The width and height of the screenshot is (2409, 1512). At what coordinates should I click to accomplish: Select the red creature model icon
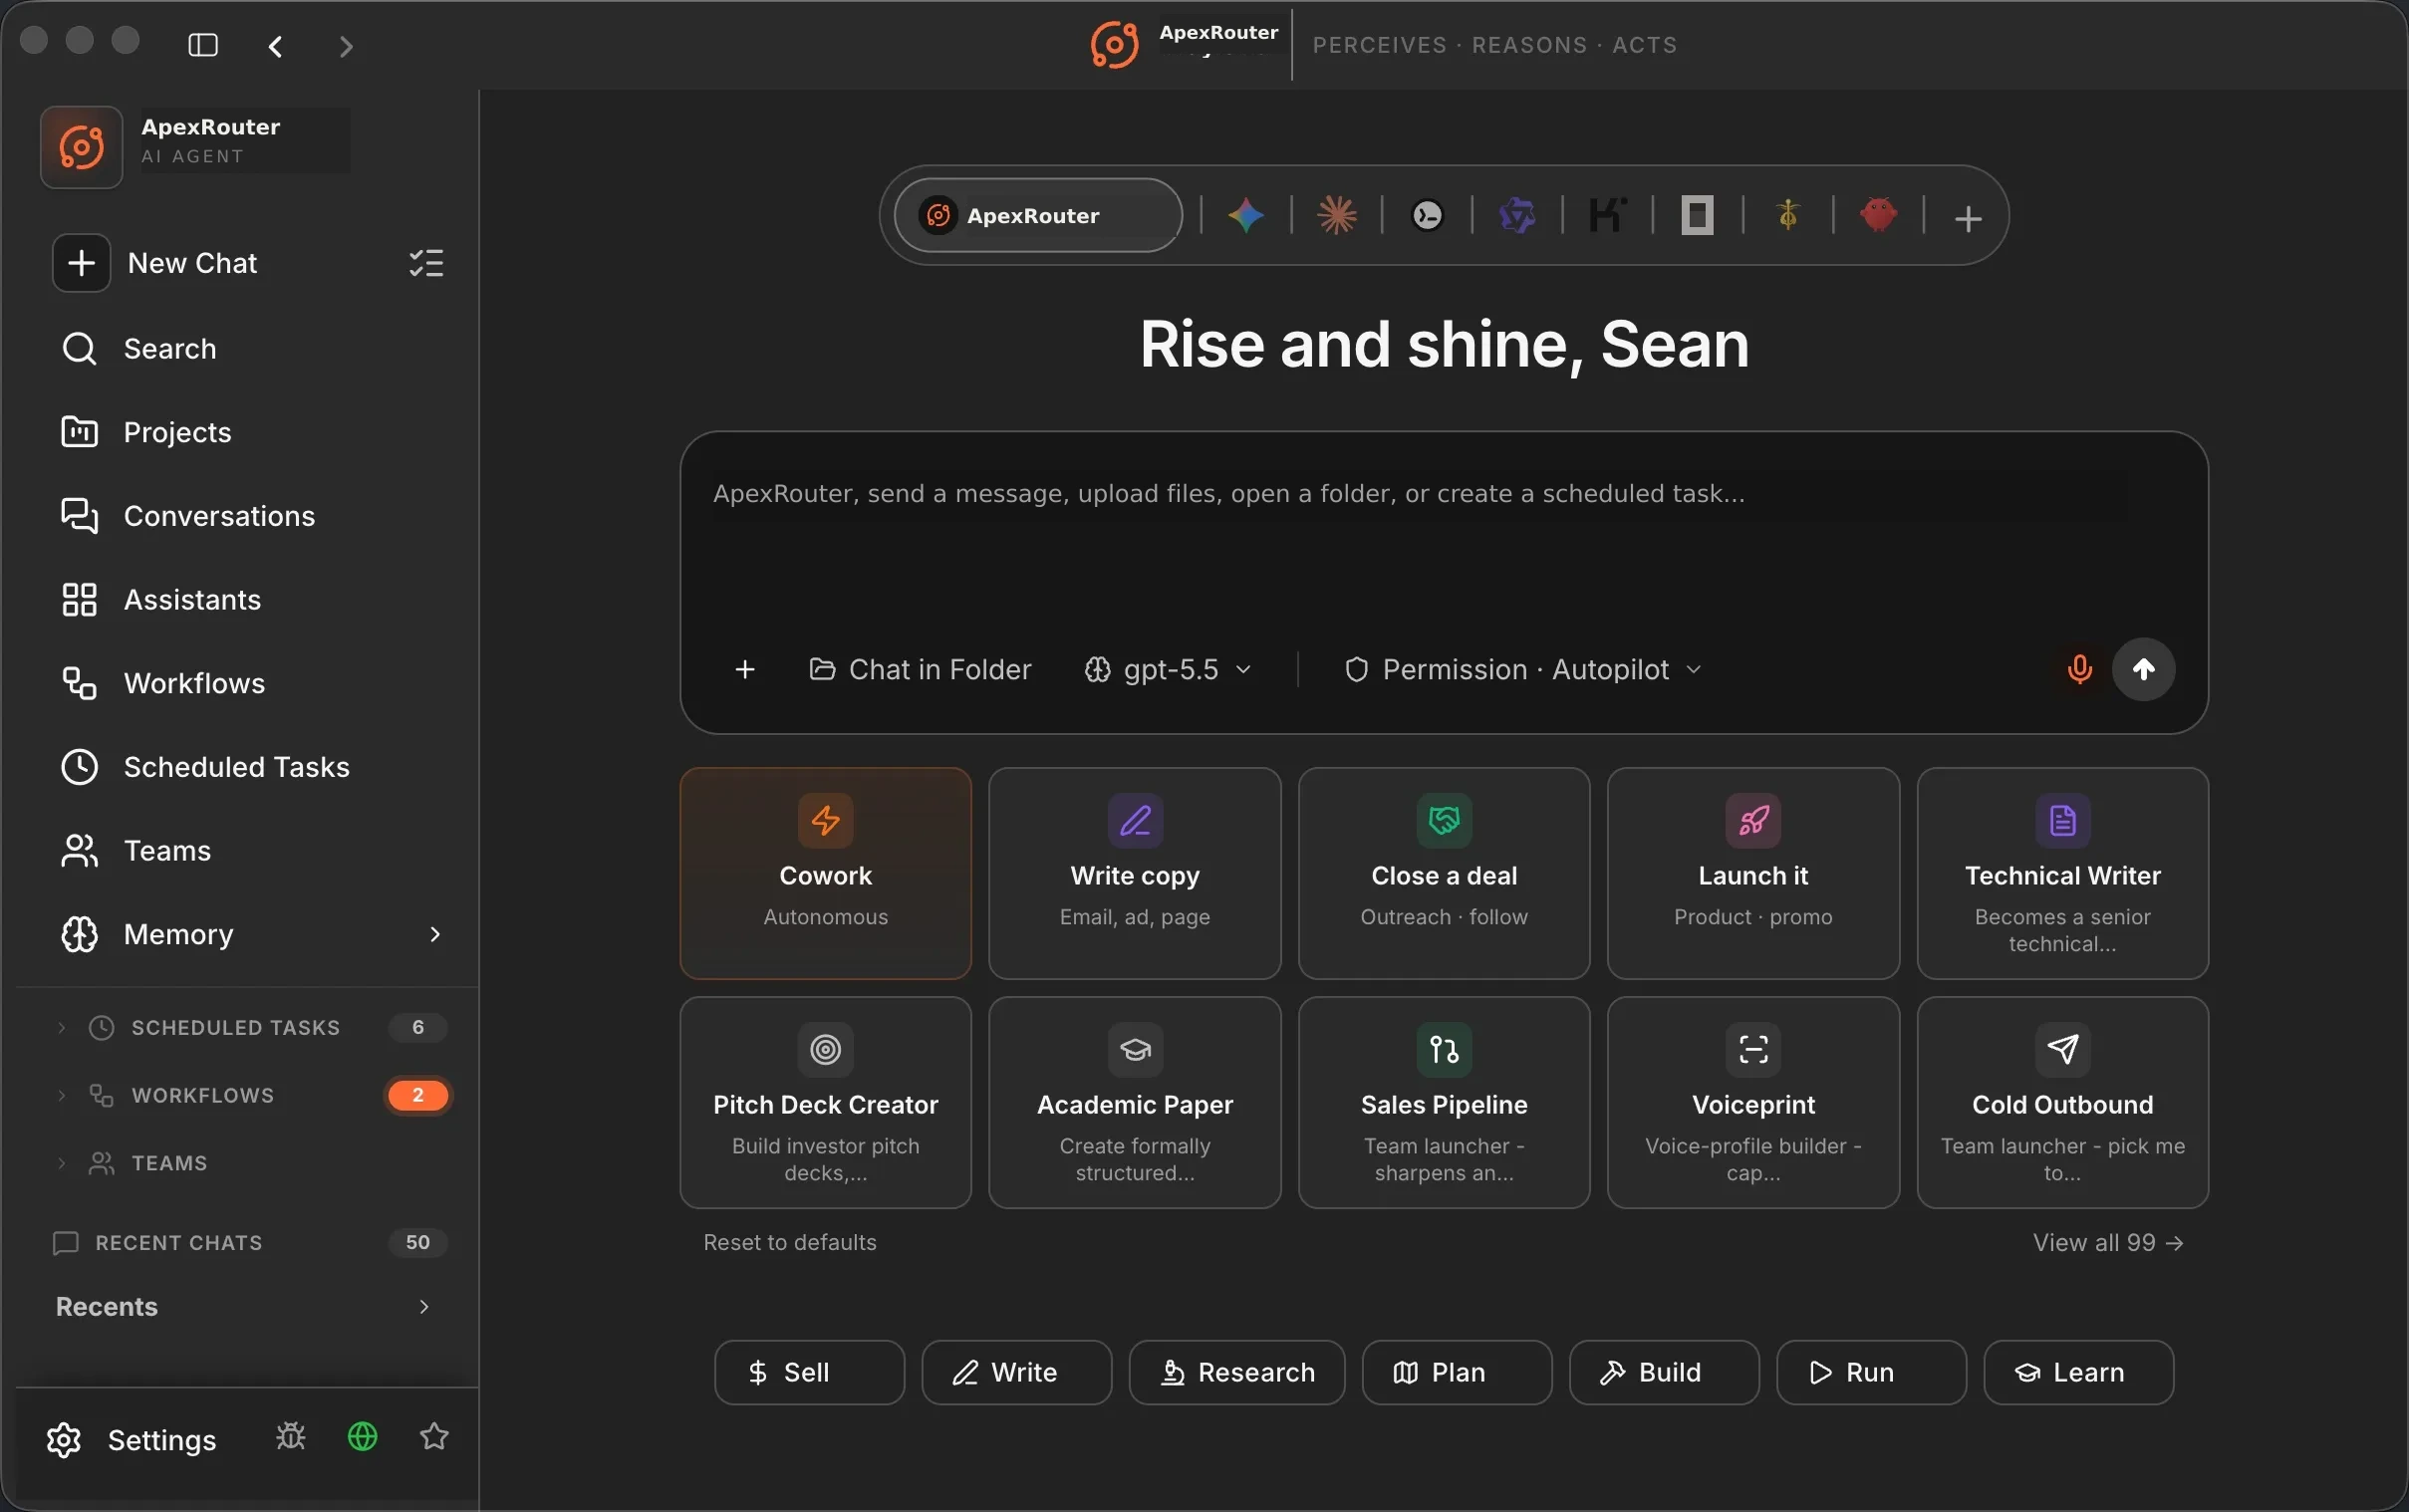1878,216
